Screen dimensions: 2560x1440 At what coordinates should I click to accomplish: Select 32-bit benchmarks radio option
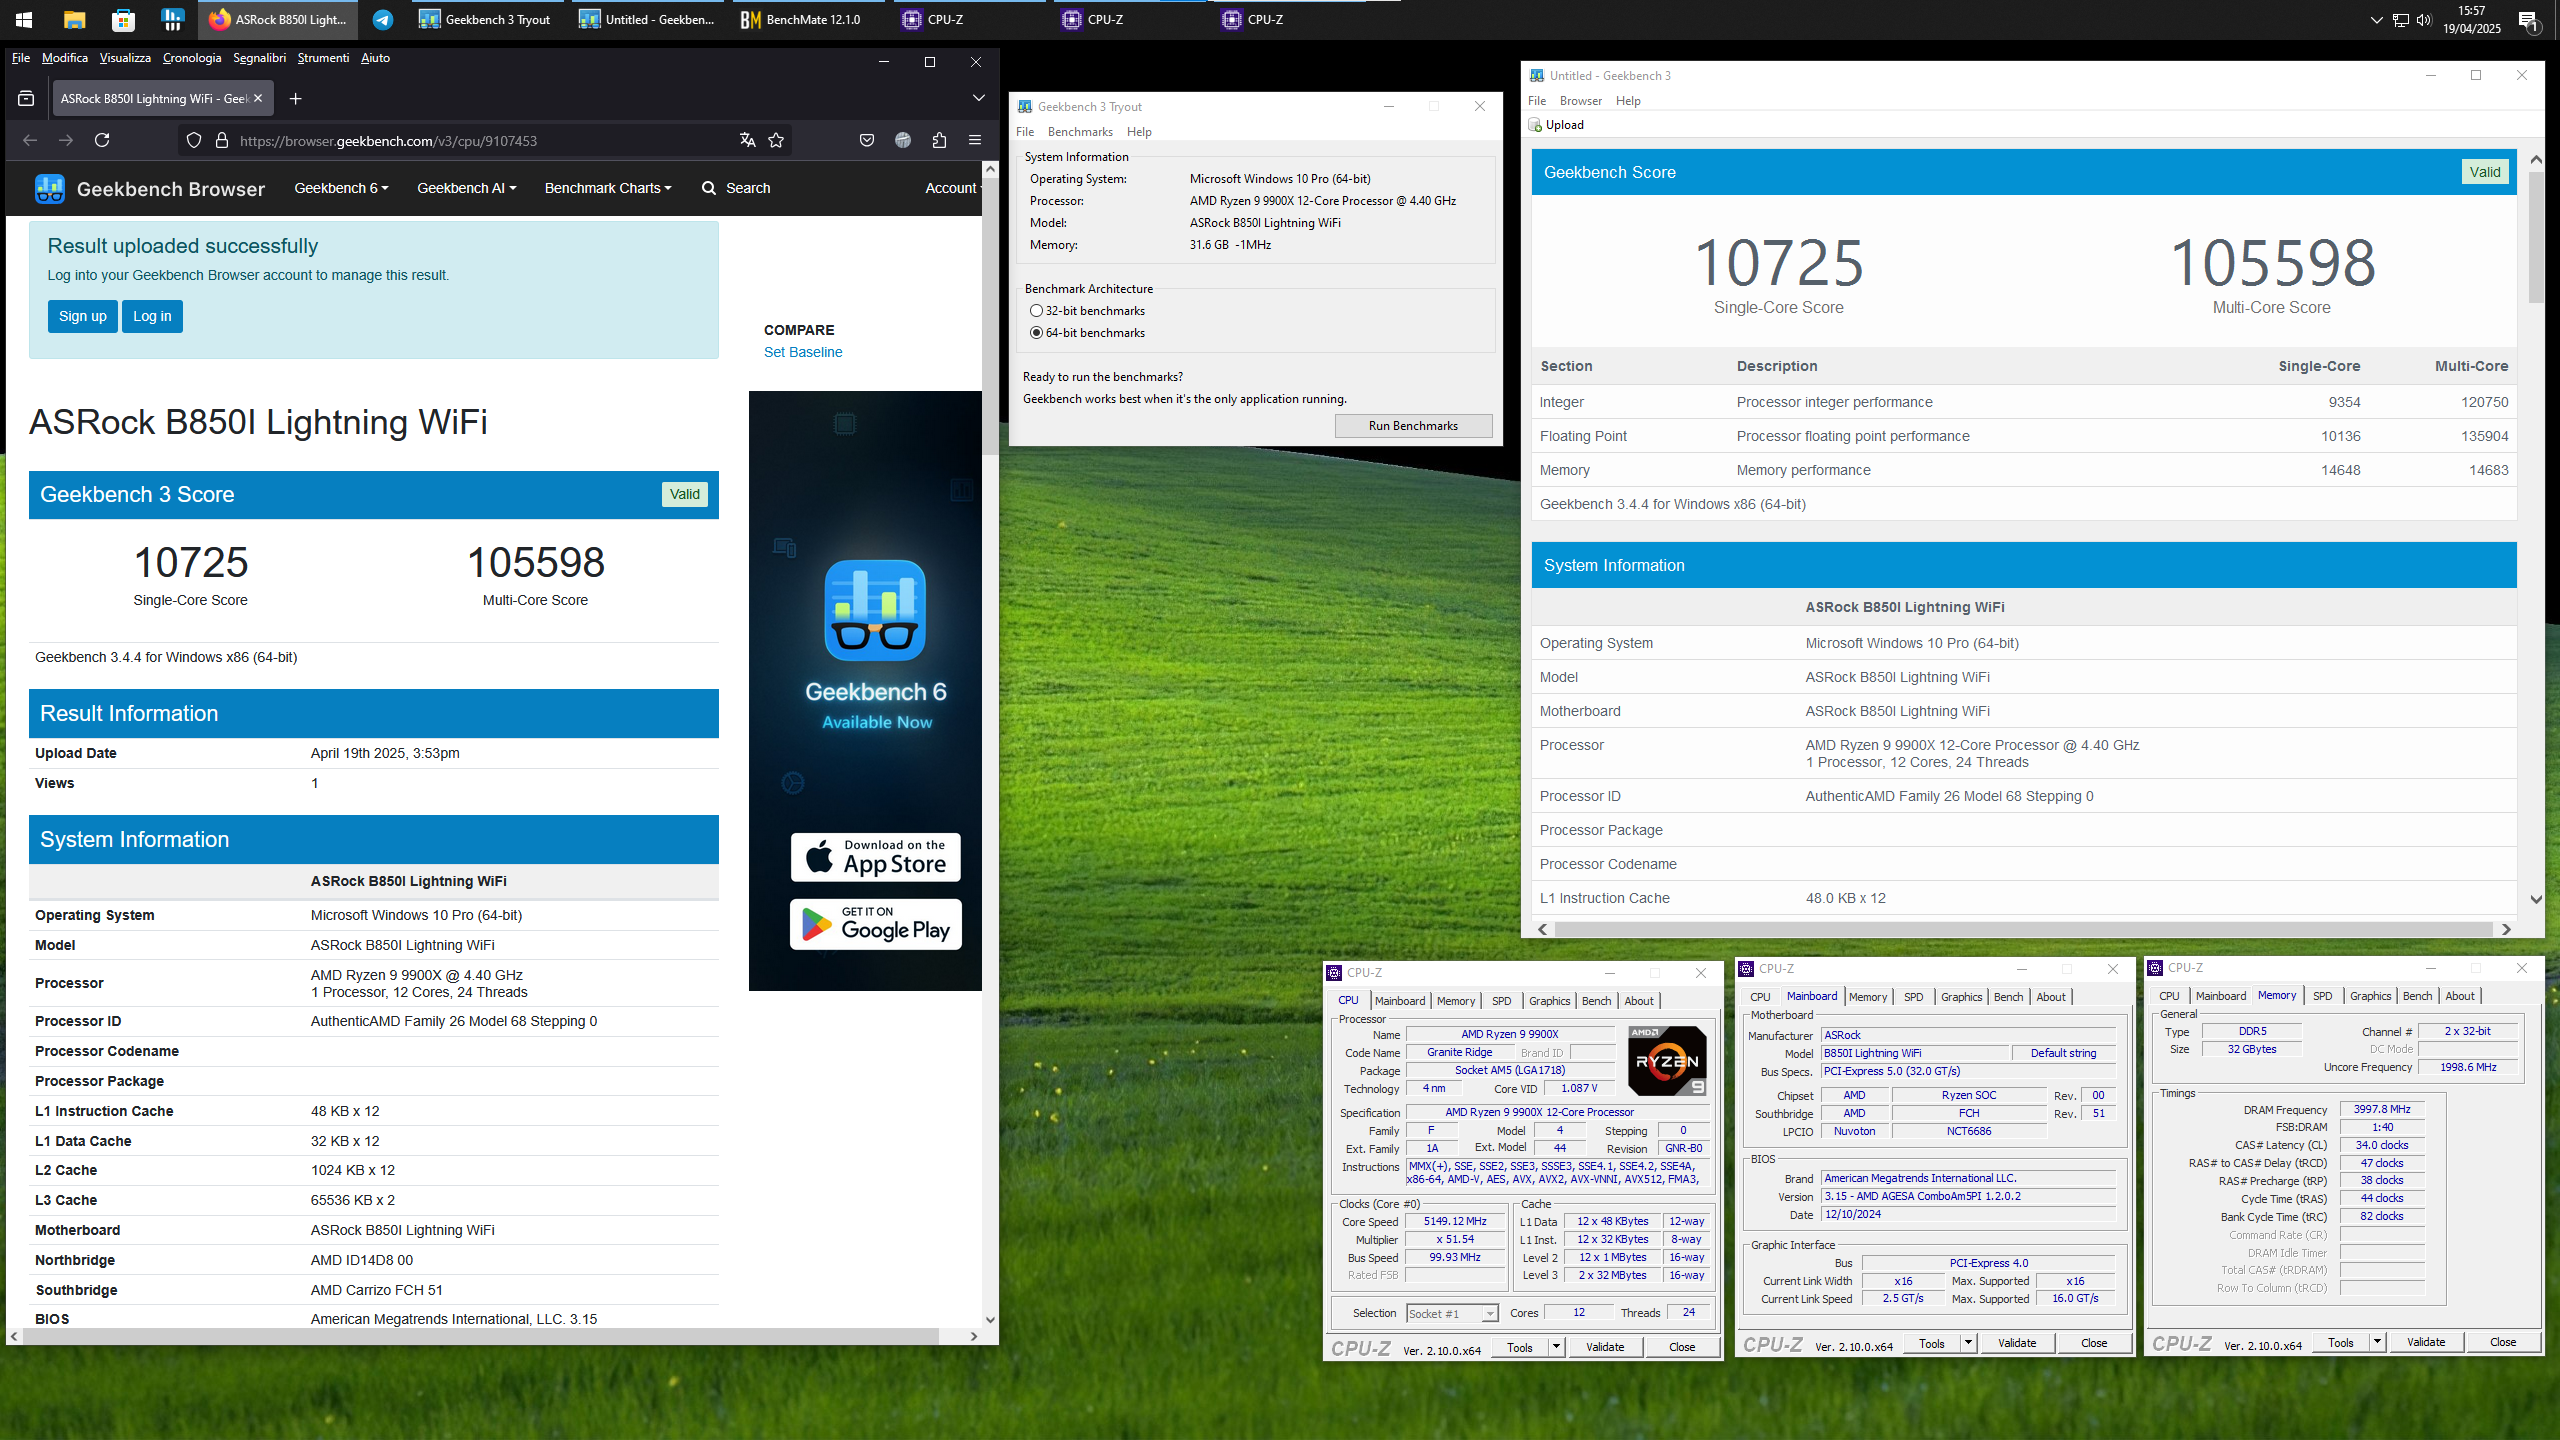1037,311
